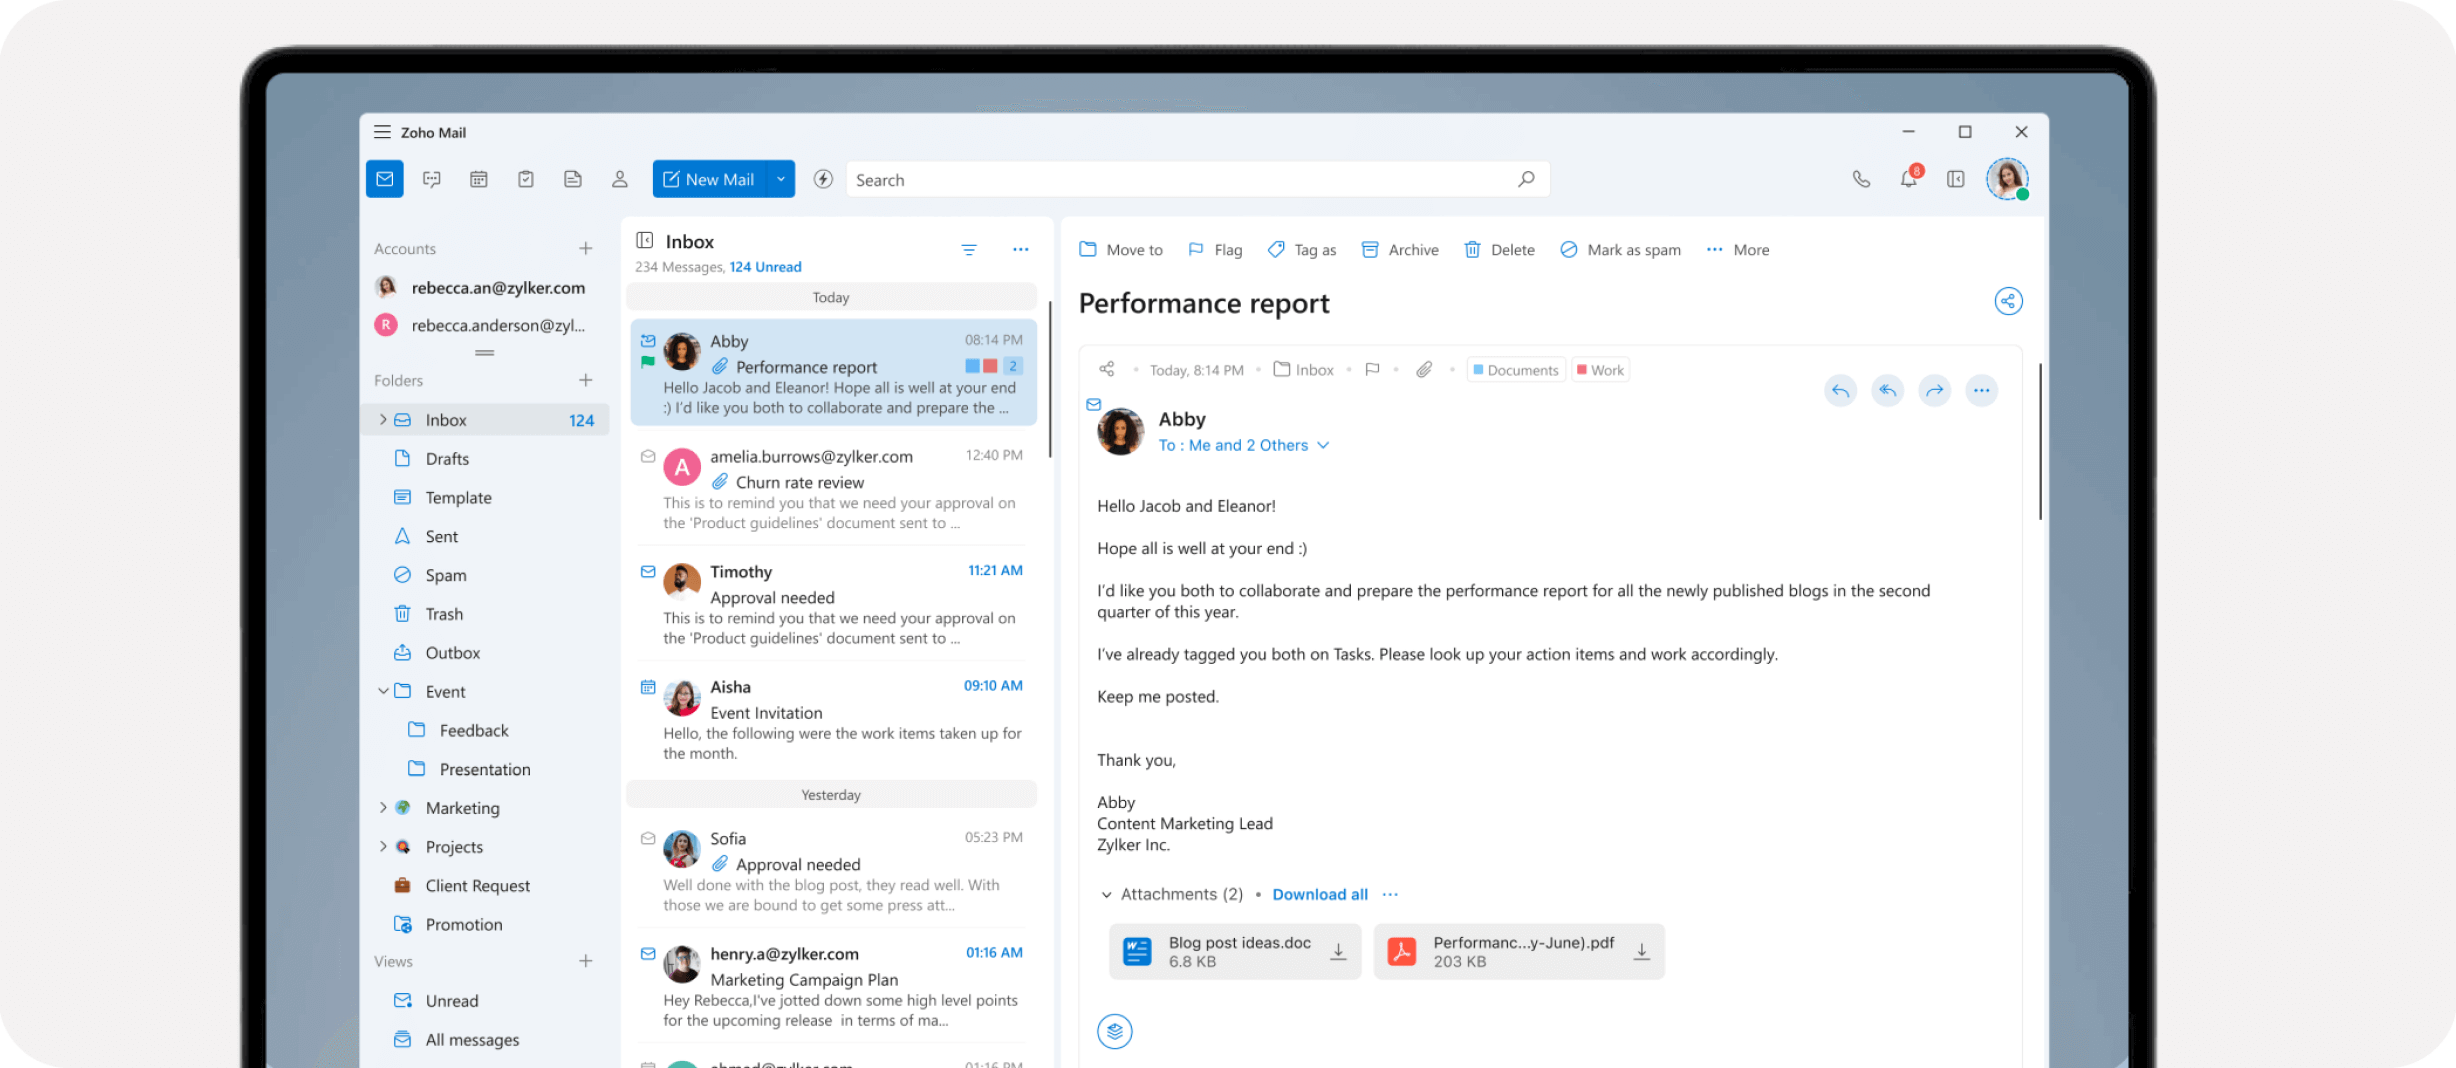Toggle read status envelope on henry.a message
The height and width of the screenshot is (1068, 2456).
(x=648, y=954)
